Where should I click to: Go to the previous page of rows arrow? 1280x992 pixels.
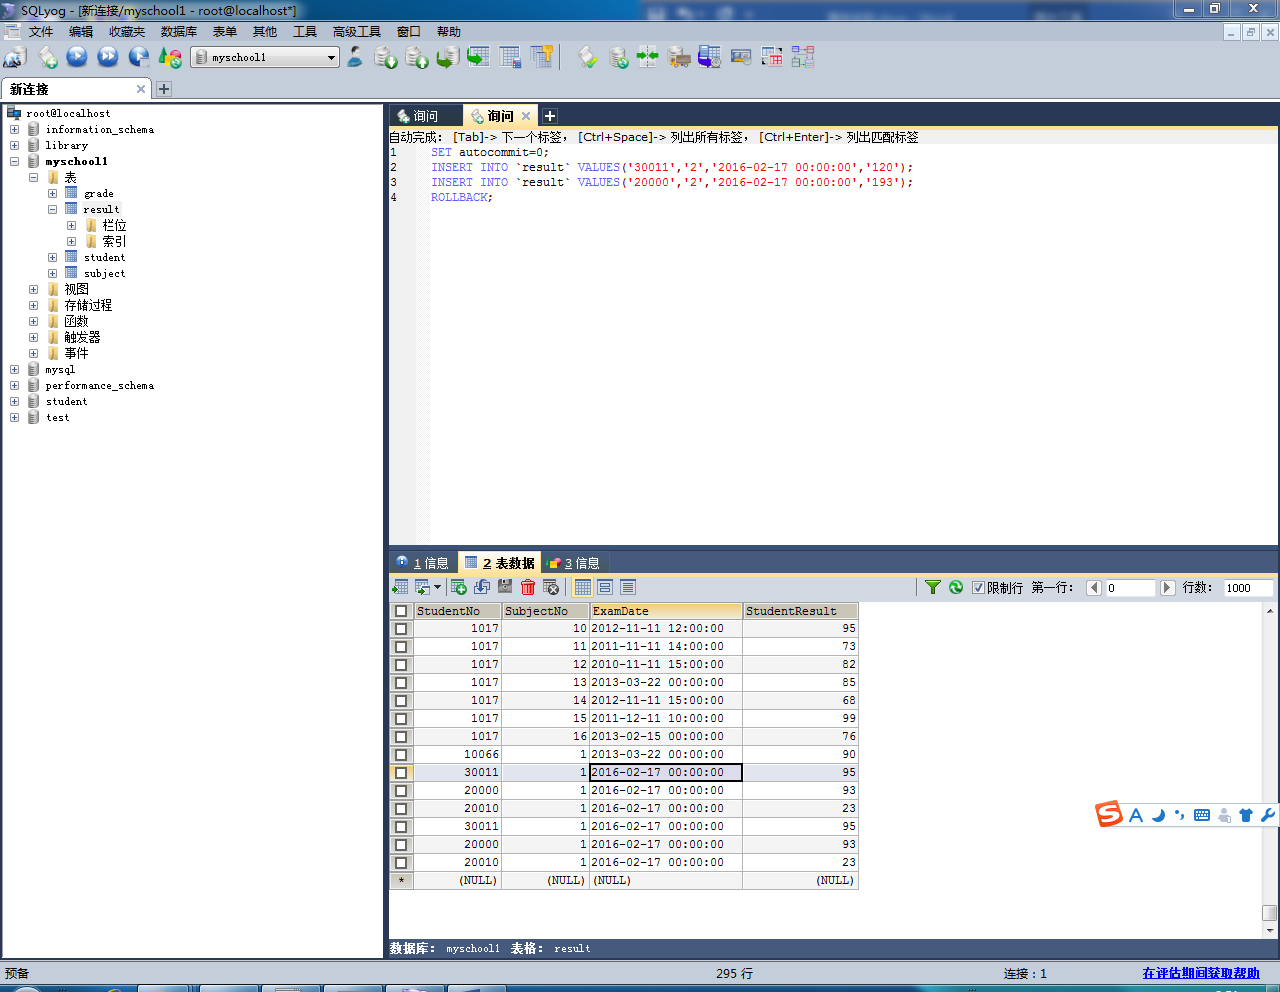[x=1094, y=588]
